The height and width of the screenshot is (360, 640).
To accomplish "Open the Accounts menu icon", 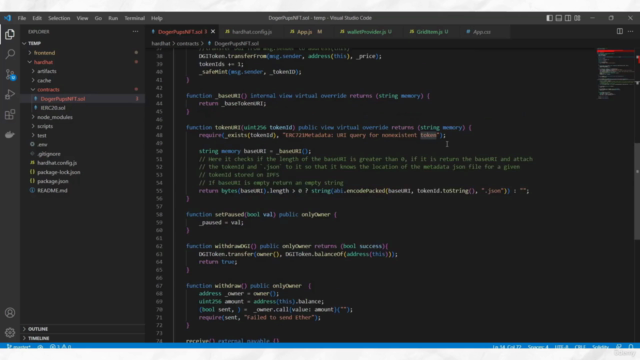I will pyautogui.click(x=10, y=313).
